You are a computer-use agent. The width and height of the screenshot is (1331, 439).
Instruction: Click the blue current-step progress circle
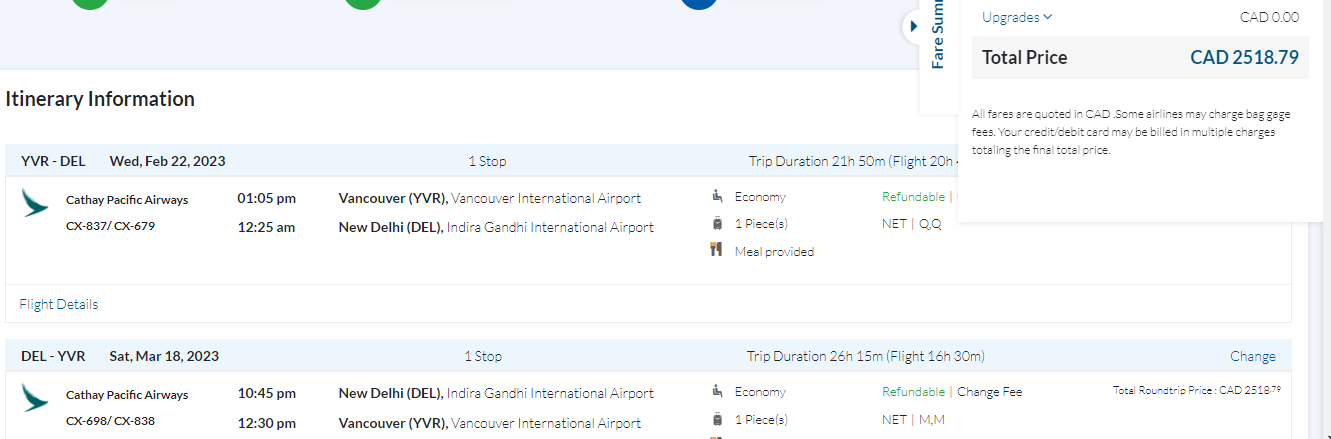[698, 4]
